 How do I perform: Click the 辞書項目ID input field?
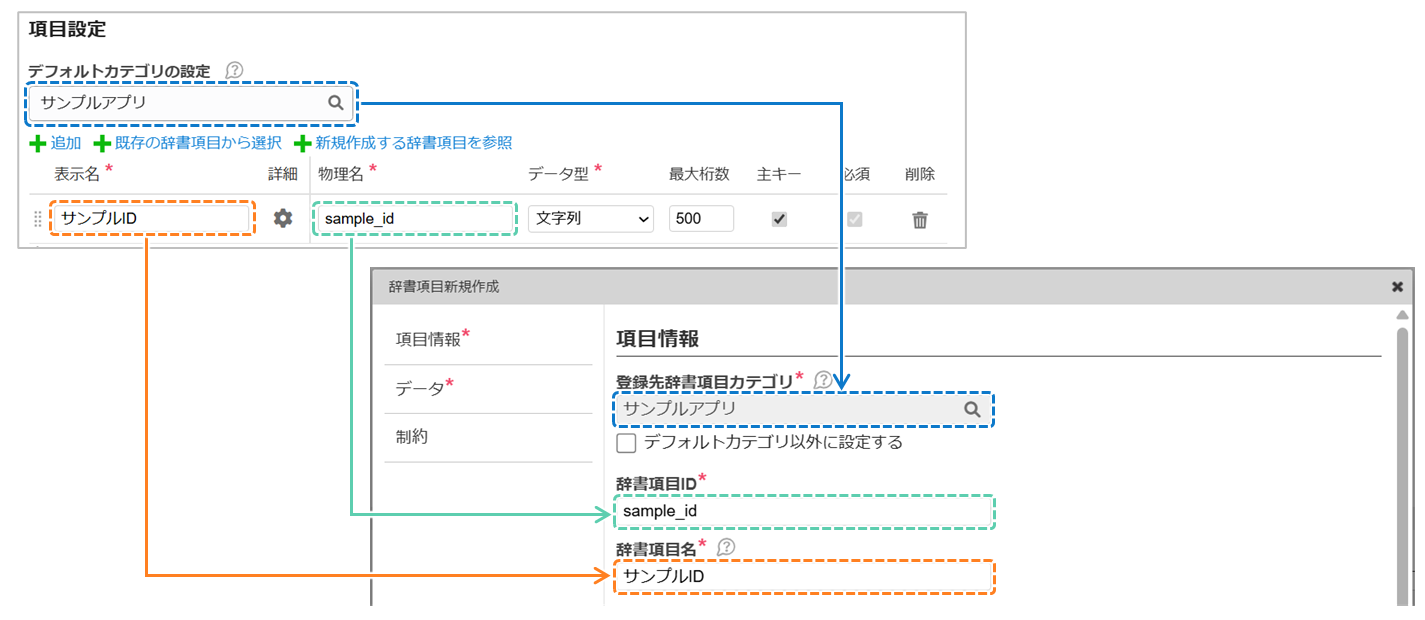(803, 512)
